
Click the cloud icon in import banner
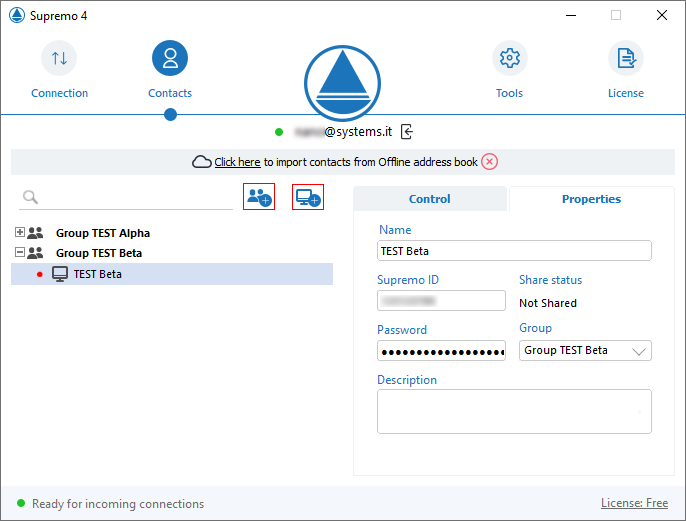click(x=202, y=162)
